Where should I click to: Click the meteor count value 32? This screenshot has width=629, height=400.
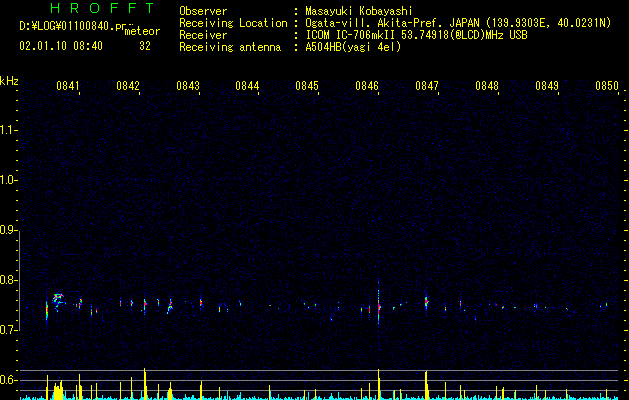tap(145, 46)
